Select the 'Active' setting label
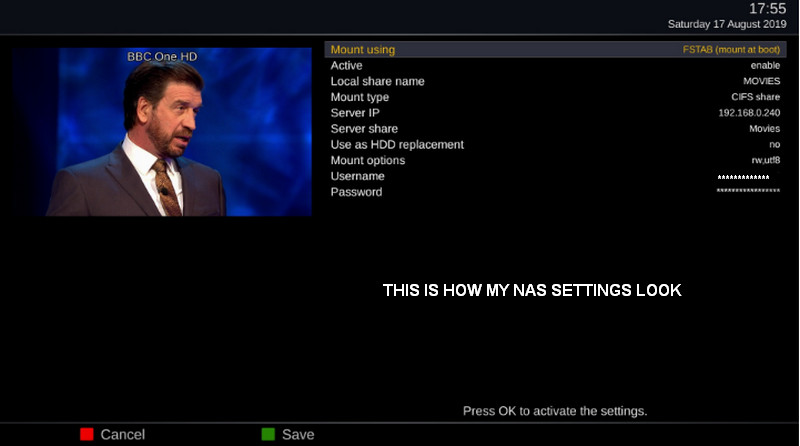The image size is (800, 446). point(346,65)
